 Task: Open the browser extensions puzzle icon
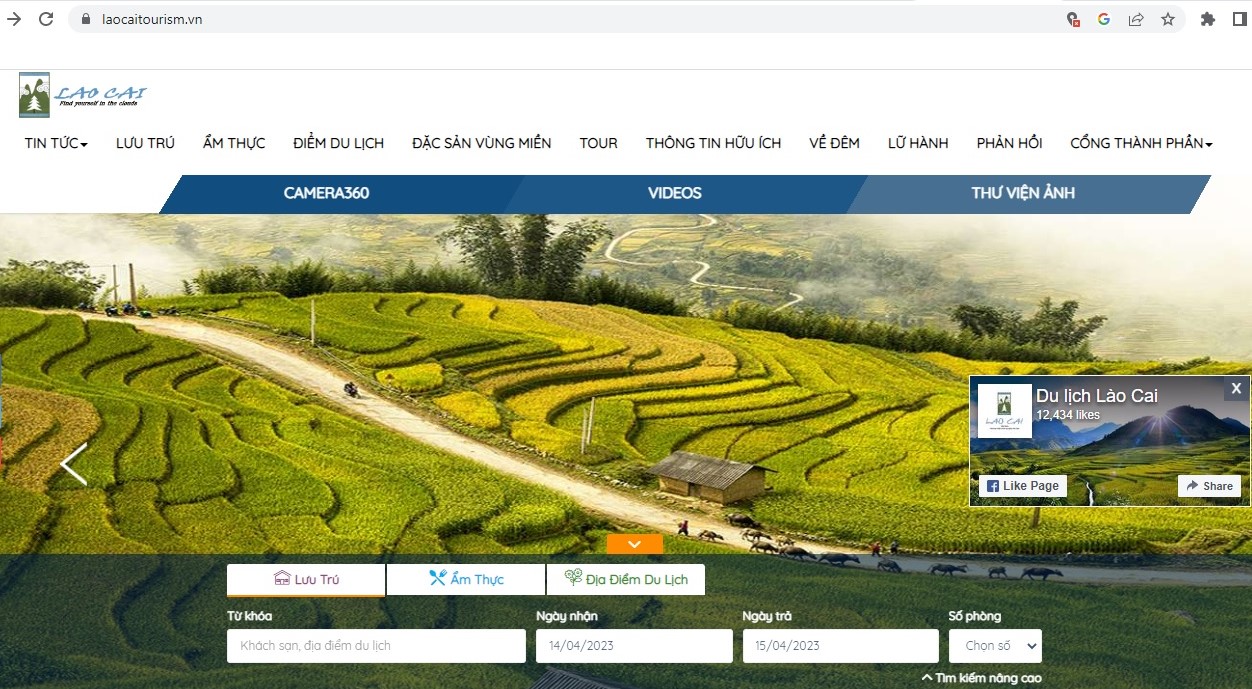pos(1207,18)
